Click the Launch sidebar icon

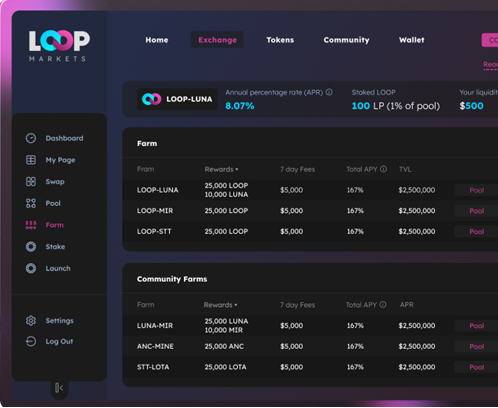pyautogui.click(x=31, y=268)
